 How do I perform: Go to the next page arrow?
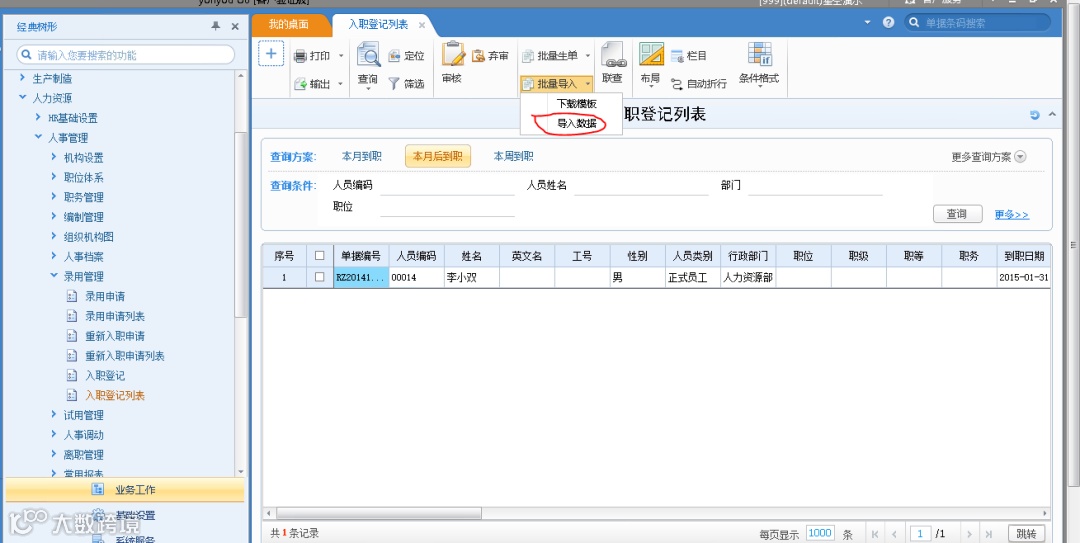pyautogui.click(x=969, y=534)
